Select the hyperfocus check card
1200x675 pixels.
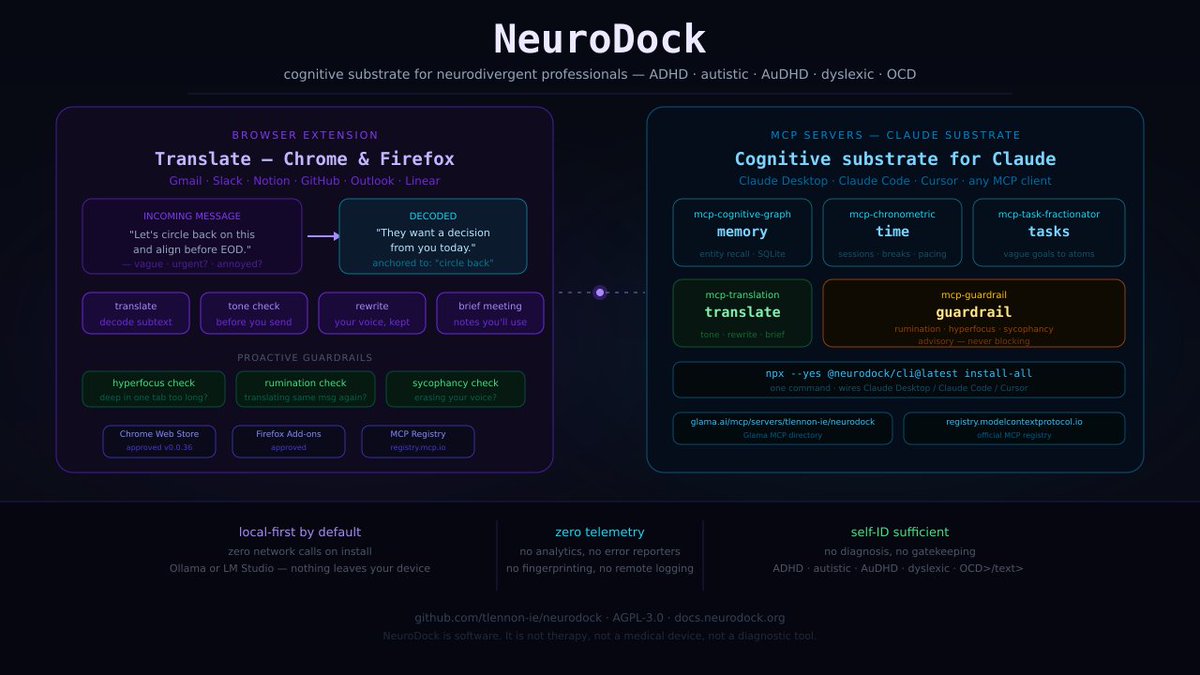click(x=154, y=389)
